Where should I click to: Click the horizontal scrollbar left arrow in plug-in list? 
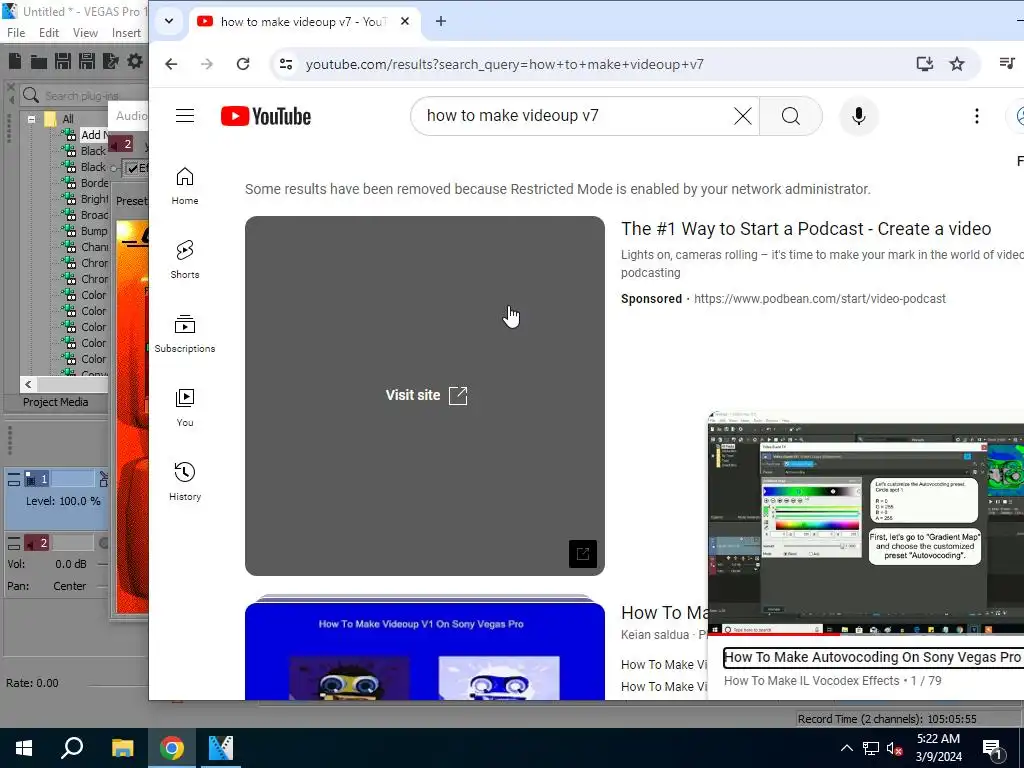coord(28,385)
